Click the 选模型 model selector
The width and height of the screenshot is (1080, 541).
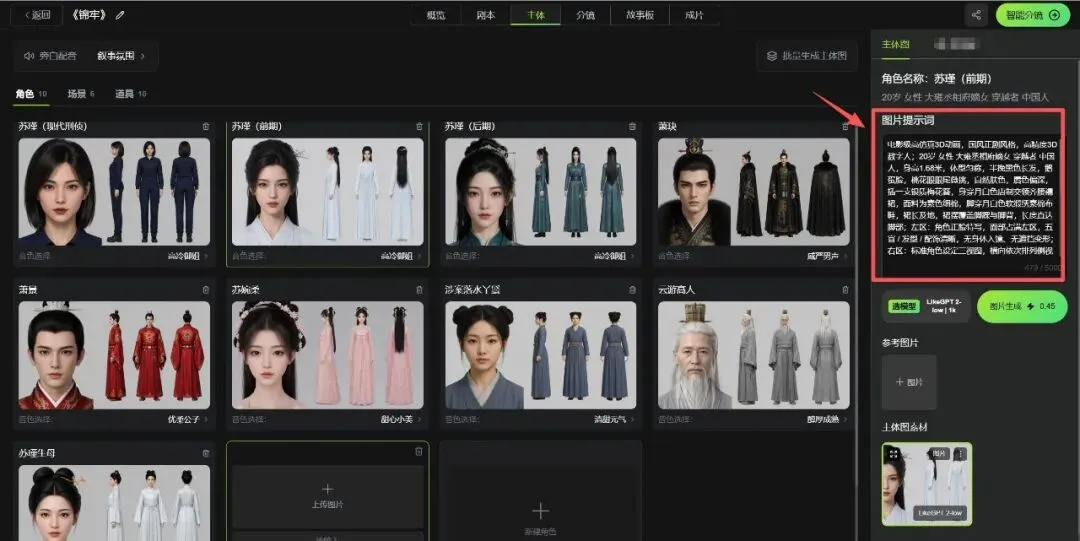point(926,306)
